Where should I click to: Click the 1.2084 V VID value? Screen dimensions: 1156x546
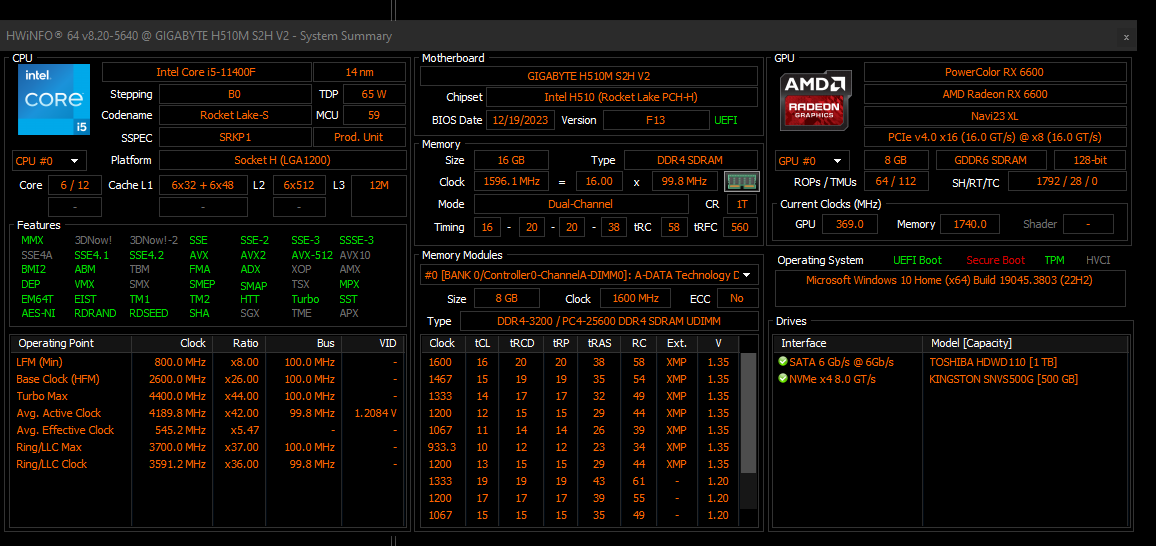(376, 413)
